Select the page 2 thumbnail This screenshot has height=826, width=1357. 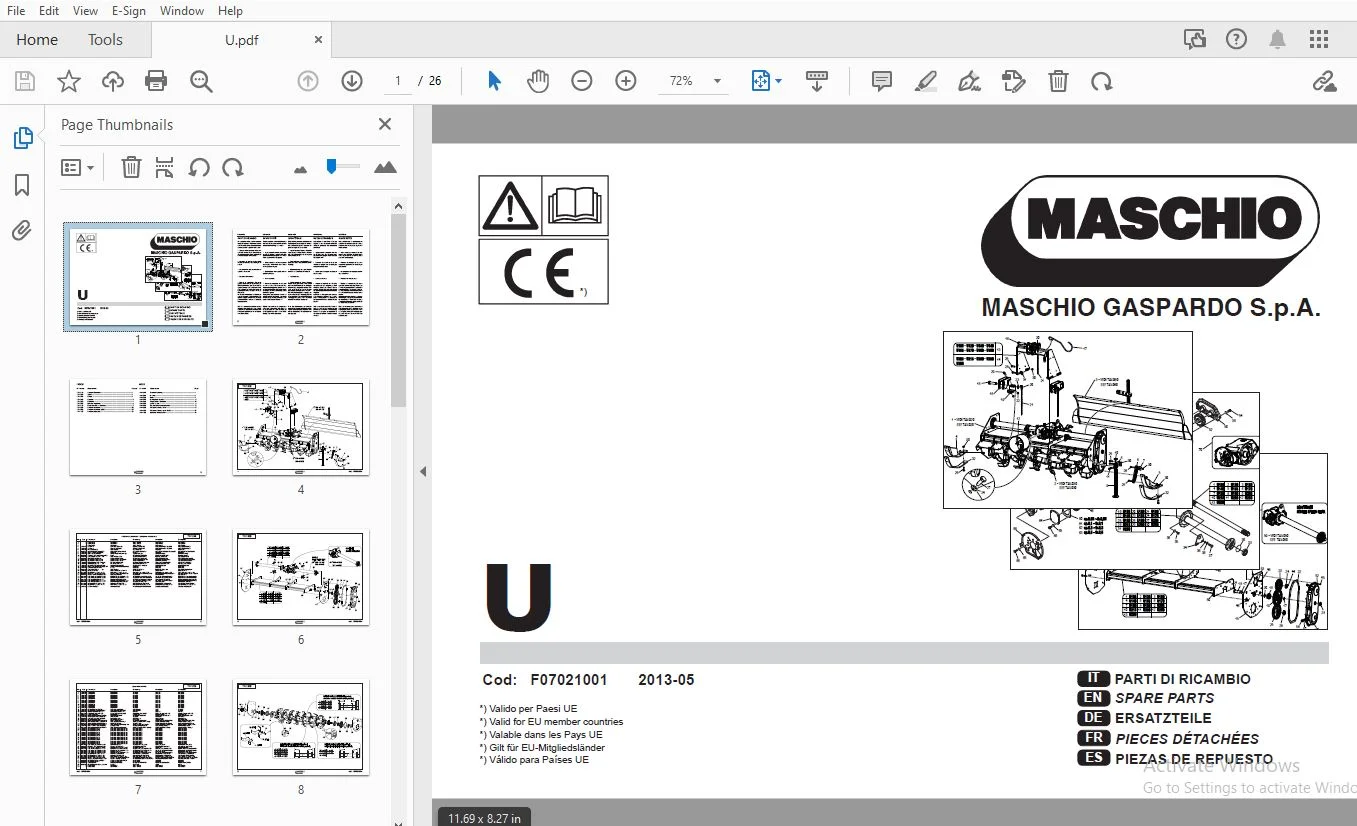[301, 277]
